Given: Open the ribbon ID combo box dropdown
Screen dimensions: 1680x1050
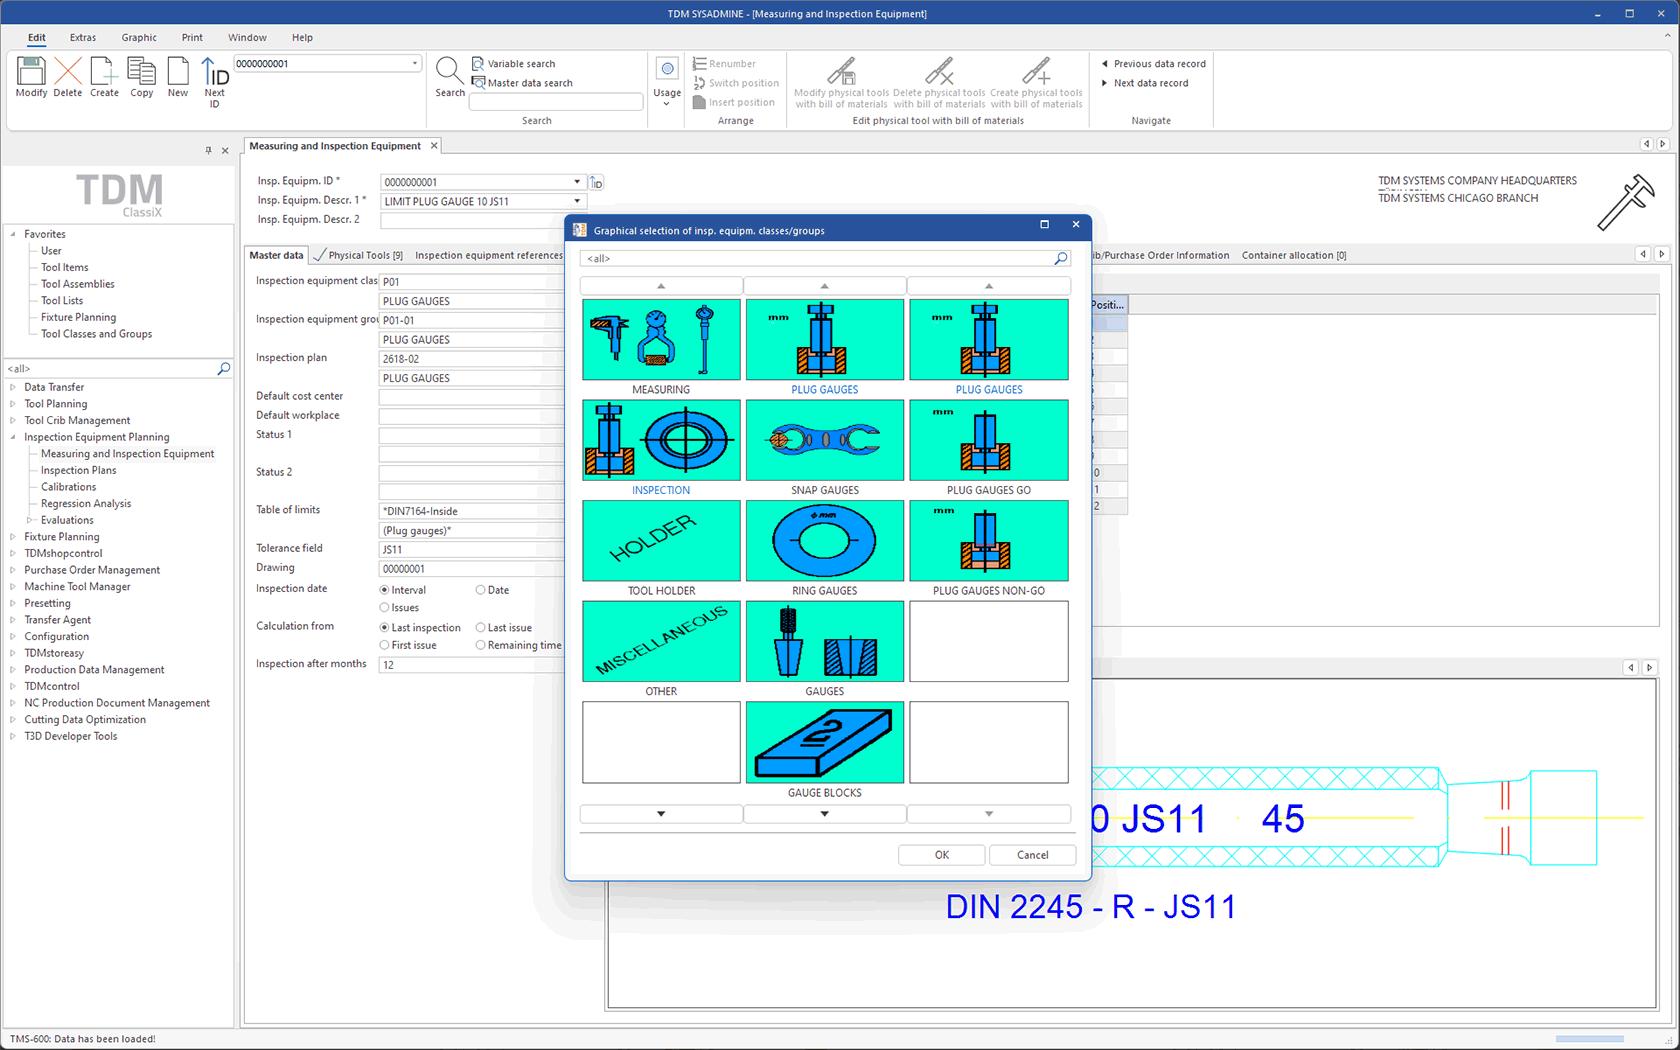Looking at the screenshot, I should click(x=415, y=63).
